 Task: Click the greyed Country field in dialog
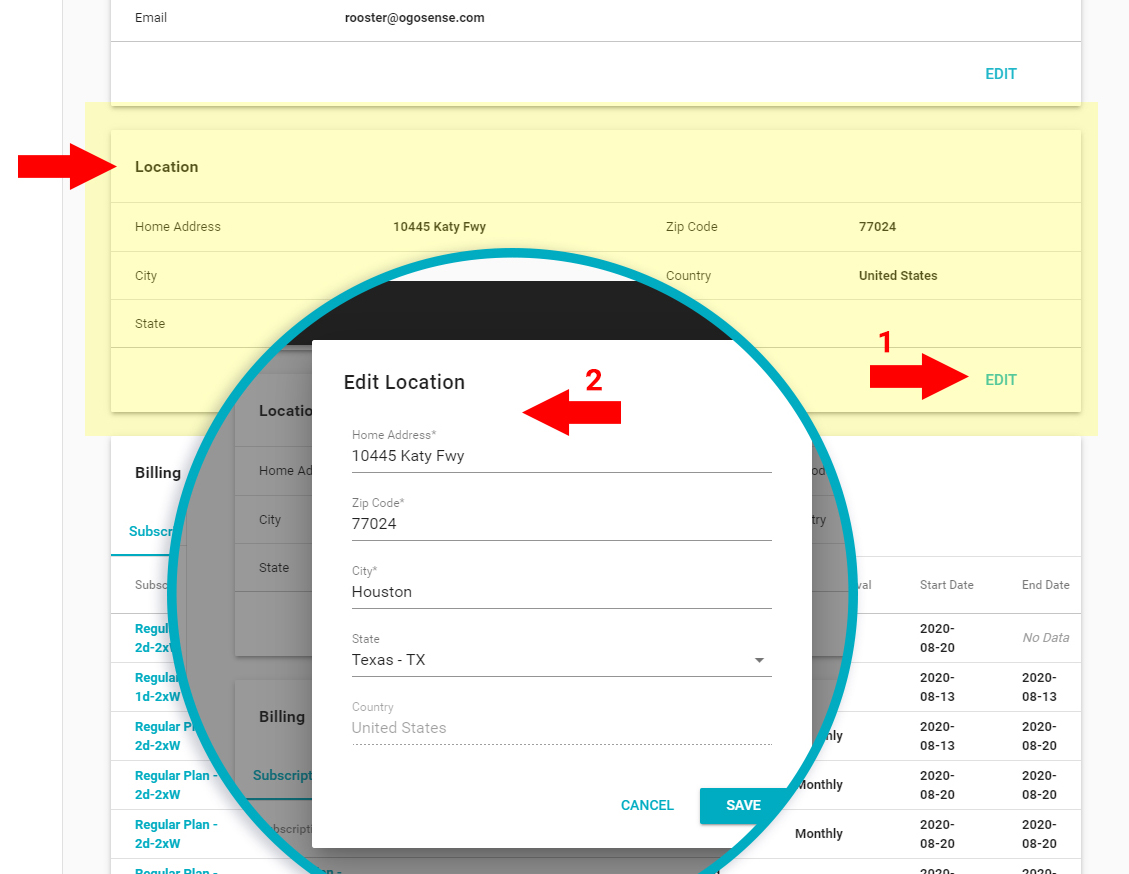pos(560,728)
